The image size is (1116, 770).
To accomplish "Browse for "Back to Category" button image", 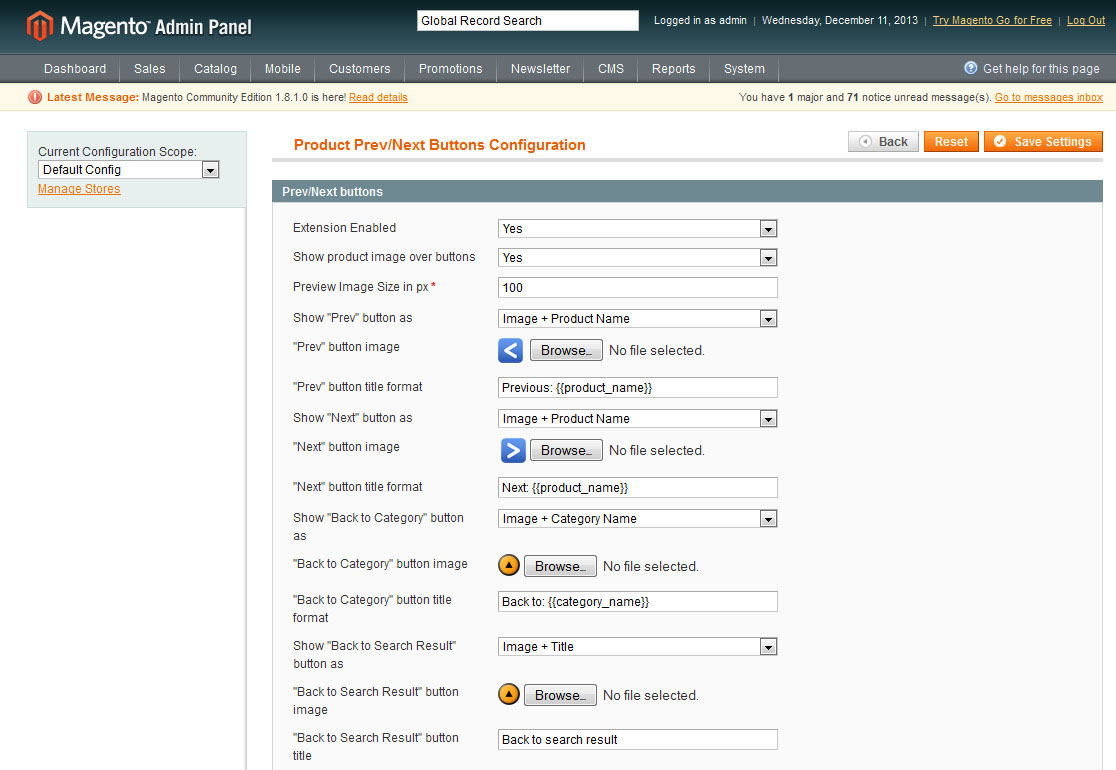I will [x=560, y=566].
